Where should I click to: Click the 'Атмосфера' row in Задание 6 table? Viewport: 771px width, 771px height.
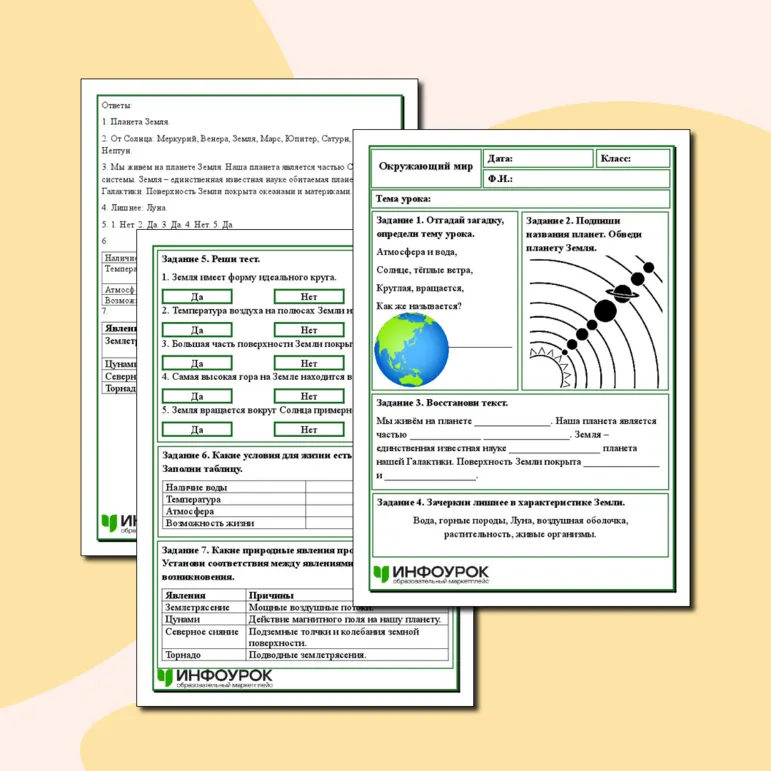[258, 511]
